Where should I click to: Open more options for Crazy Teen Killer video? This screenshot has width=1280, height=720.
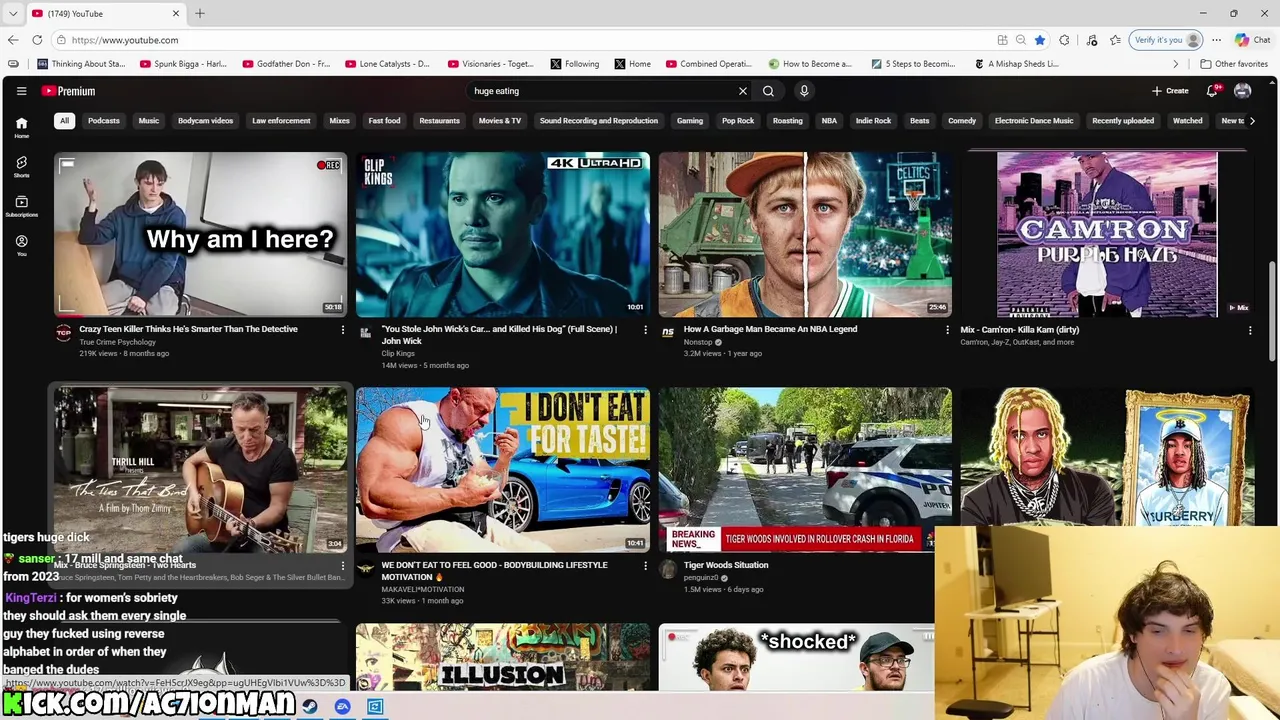coord(342,330)
